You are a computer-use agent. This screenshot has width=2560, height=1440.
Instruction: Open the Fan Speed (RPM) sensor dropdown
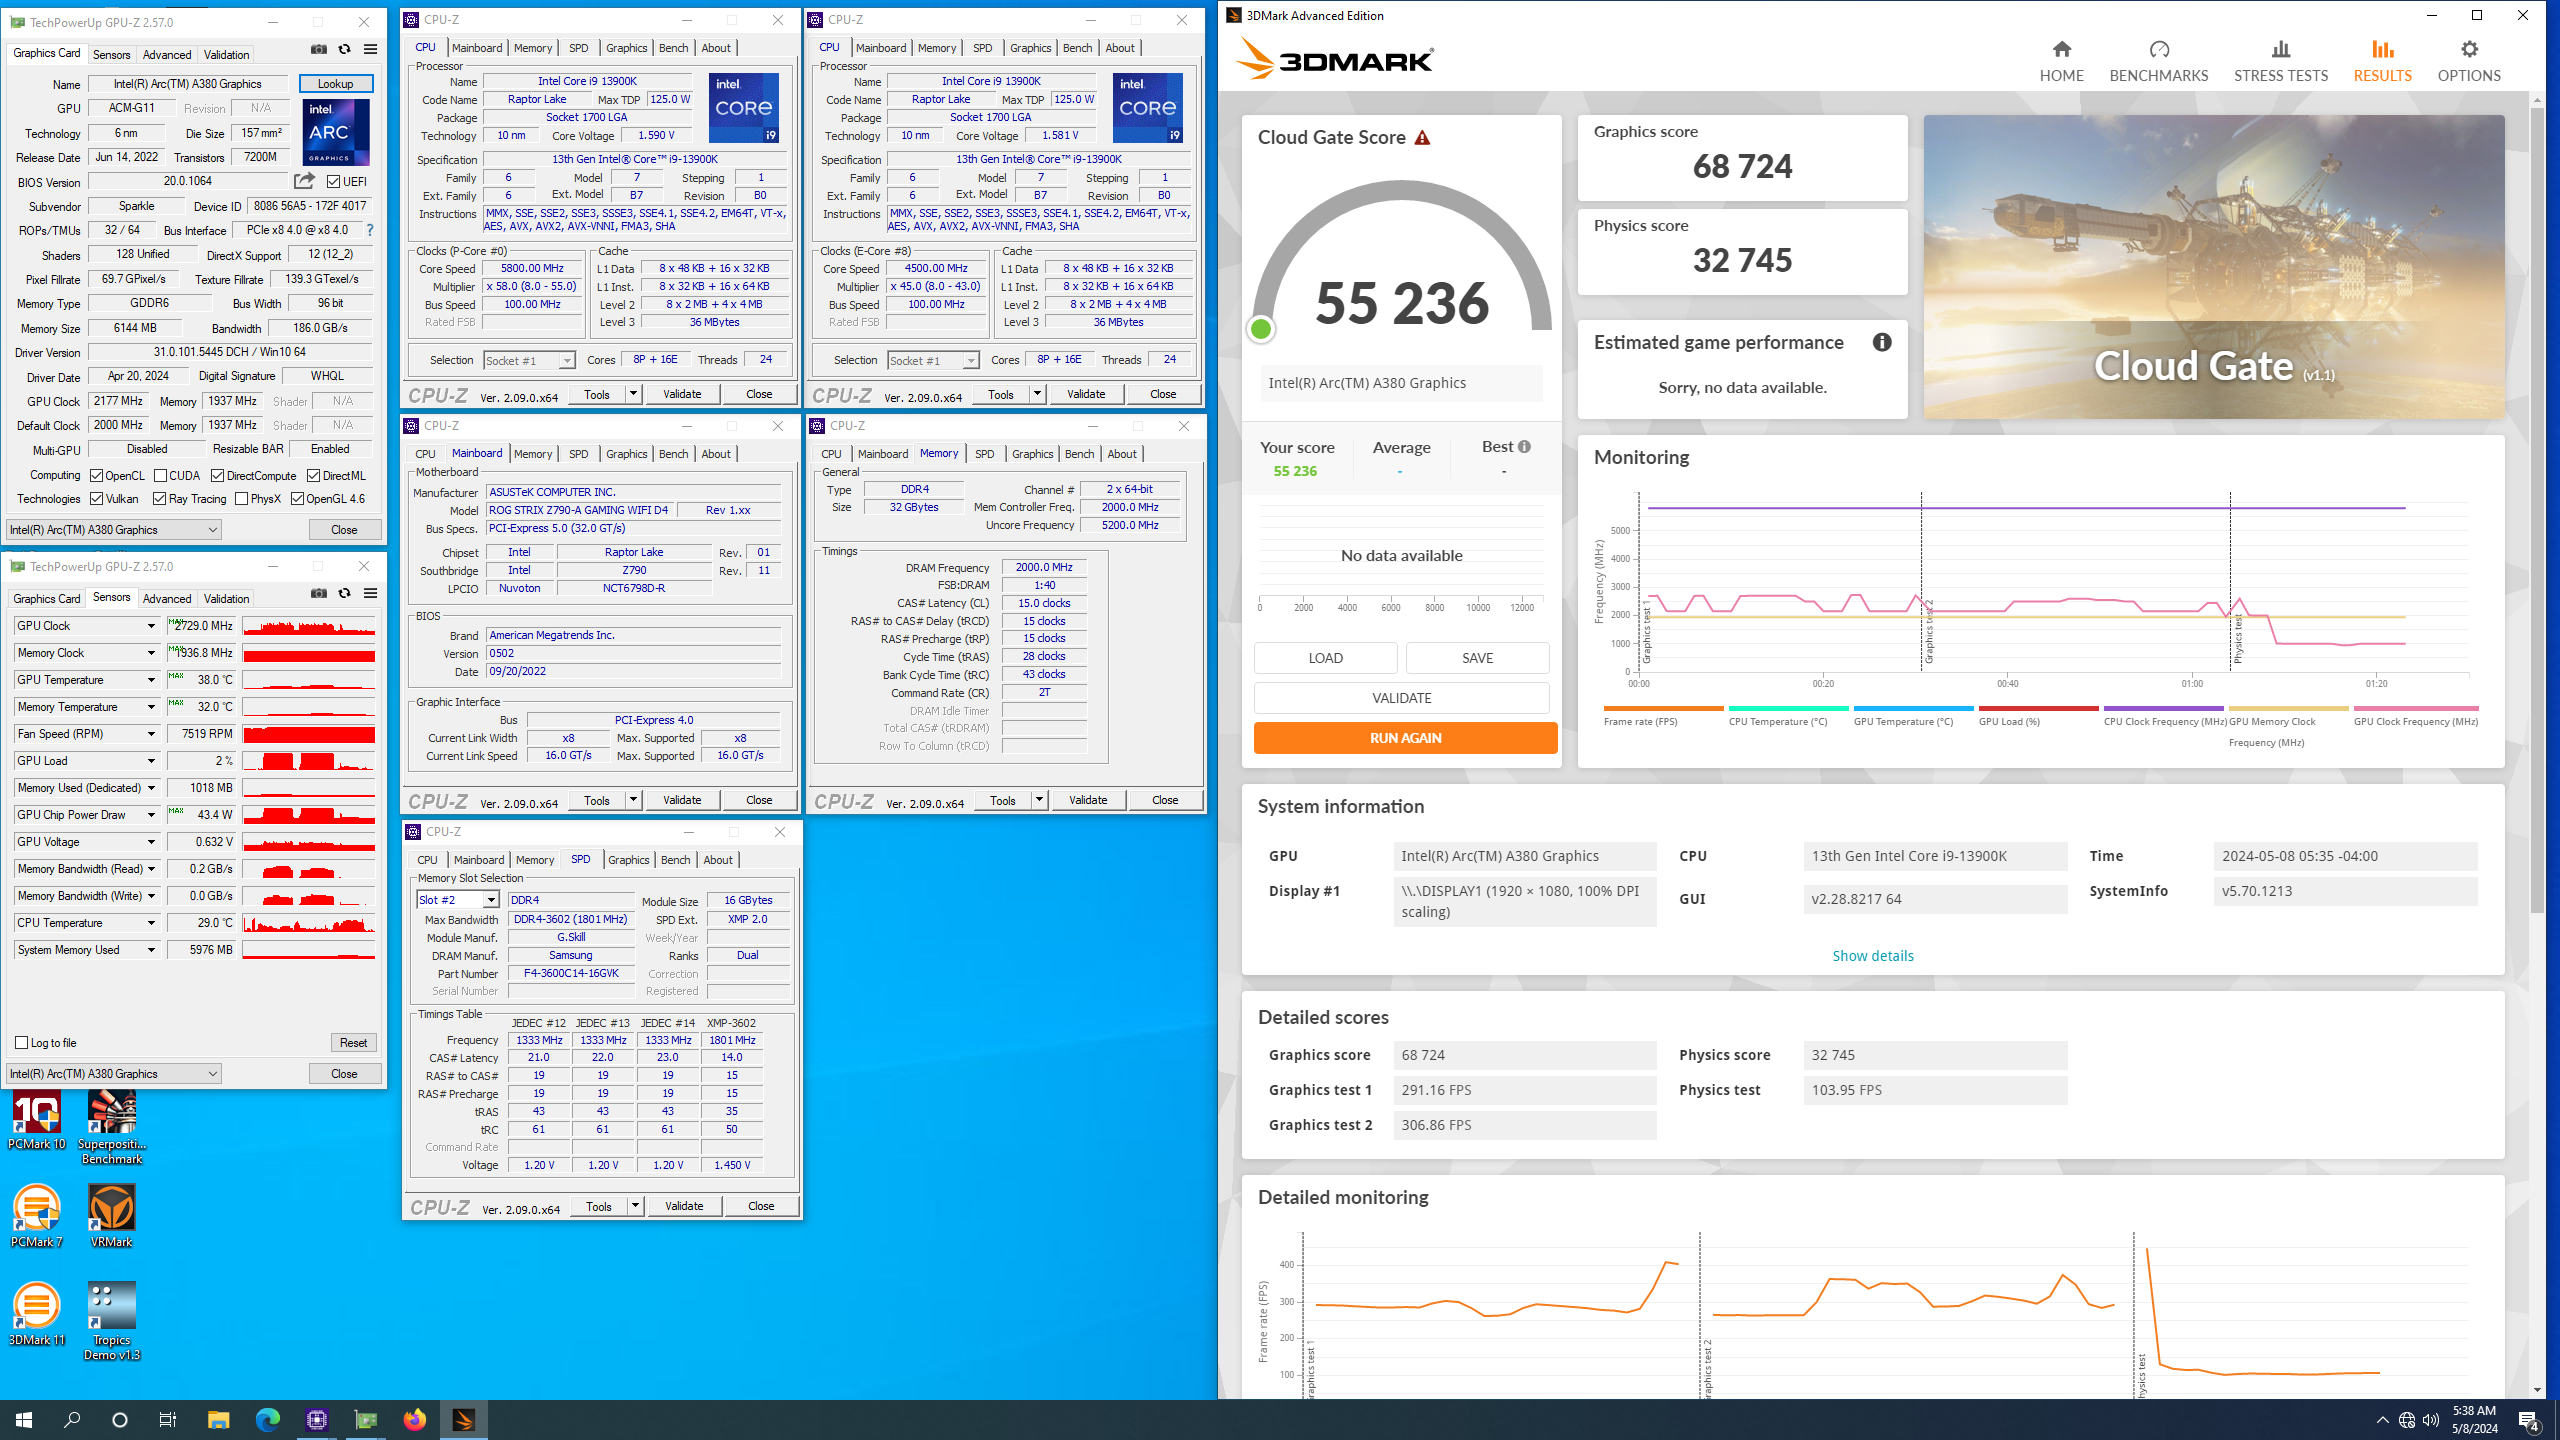click(x=151, y=734)
